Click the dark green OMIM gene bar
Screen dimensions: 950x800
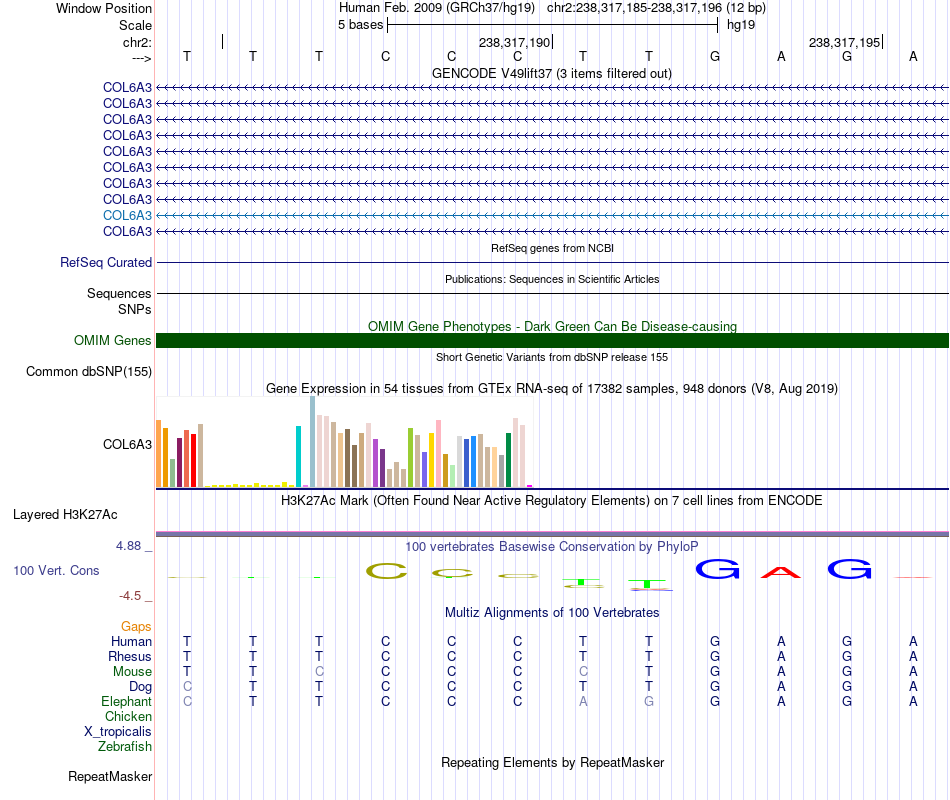552,341
